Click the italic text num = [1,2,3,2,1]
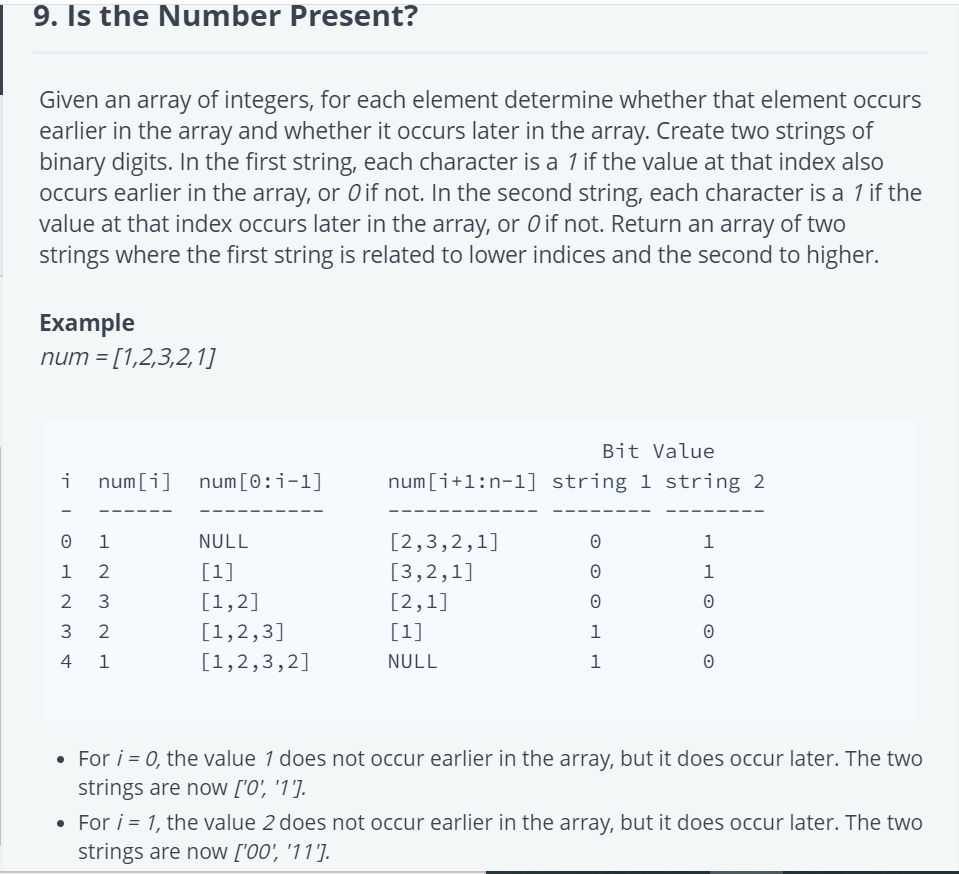 127,357
